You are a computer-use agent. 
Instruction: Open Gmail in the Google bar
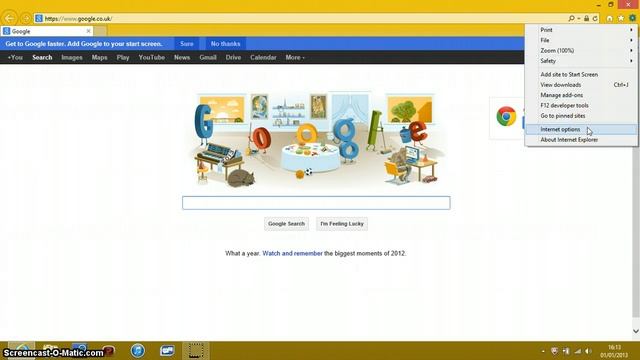pos(208,58)
